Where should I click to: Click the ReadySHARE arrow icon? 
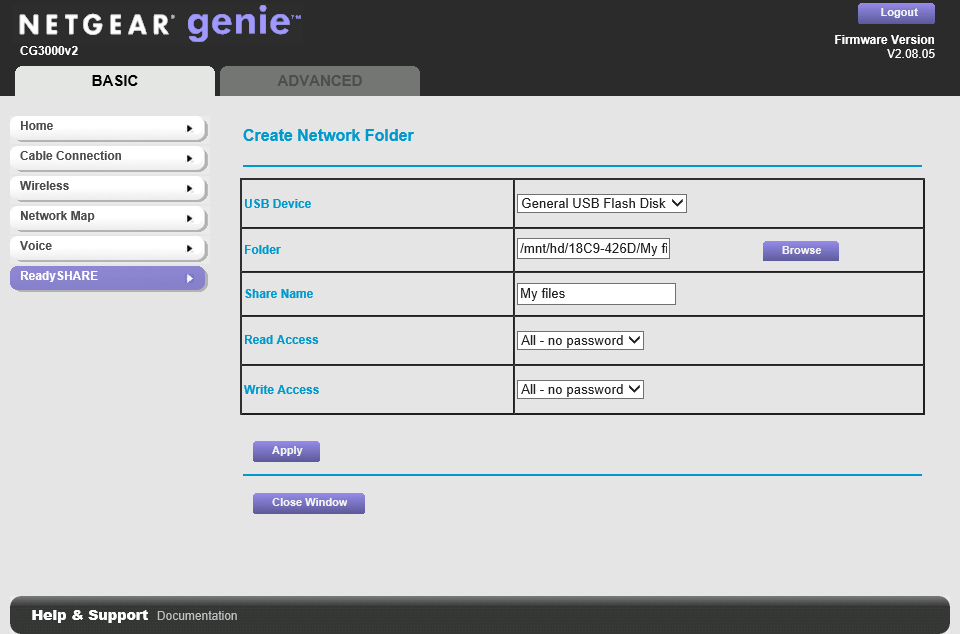point(190,279)
